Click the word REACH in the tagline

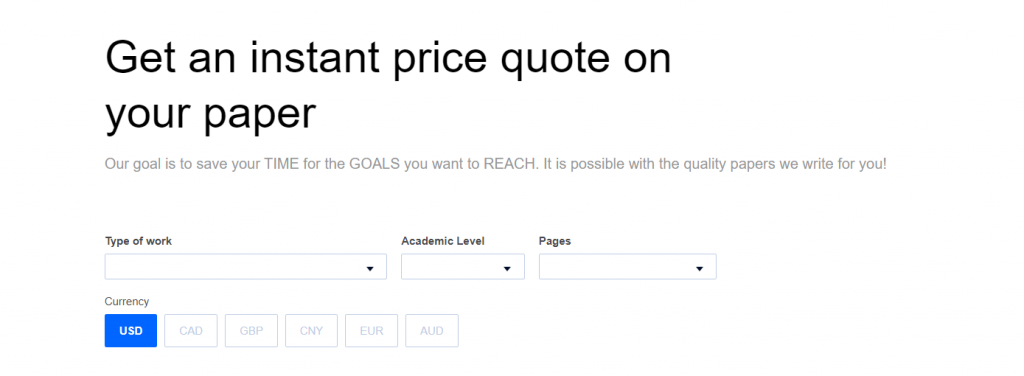pos(511,164)
